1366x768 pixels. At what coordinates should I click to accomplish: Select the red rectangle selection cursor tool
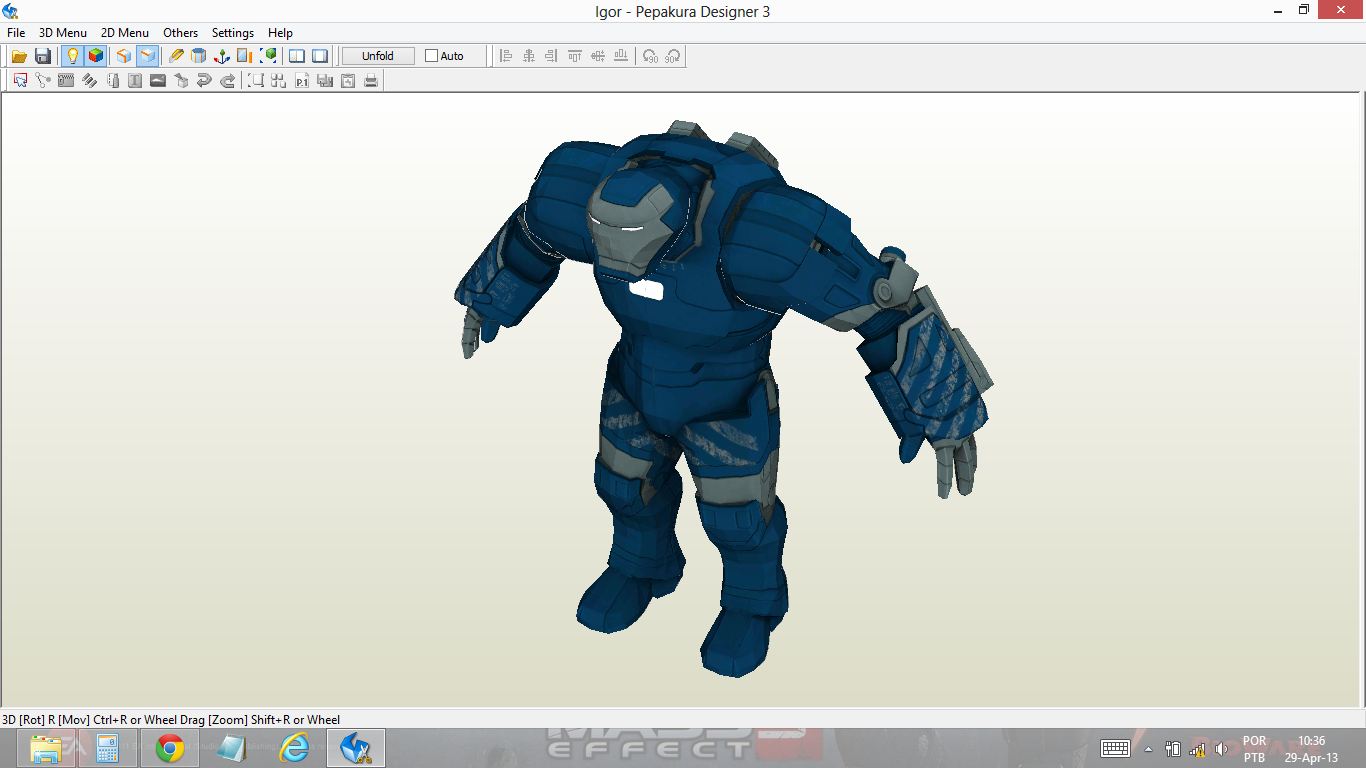[x=20, y=80]
